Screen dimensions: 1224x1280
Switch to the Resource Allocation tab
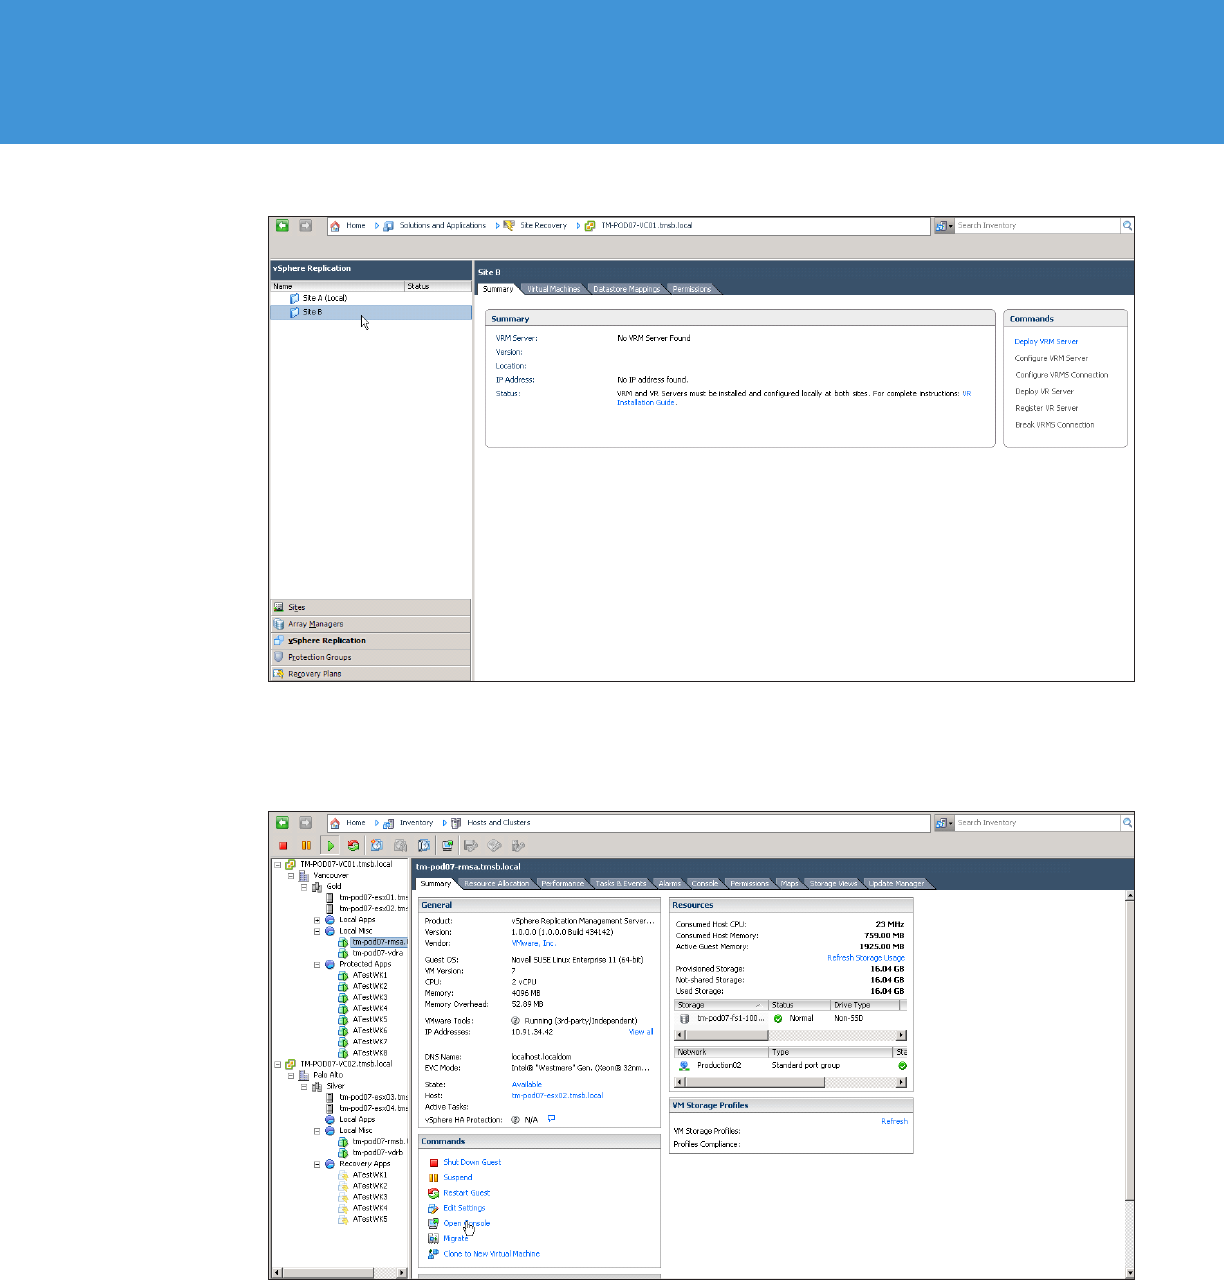click(x=496, y=884)
